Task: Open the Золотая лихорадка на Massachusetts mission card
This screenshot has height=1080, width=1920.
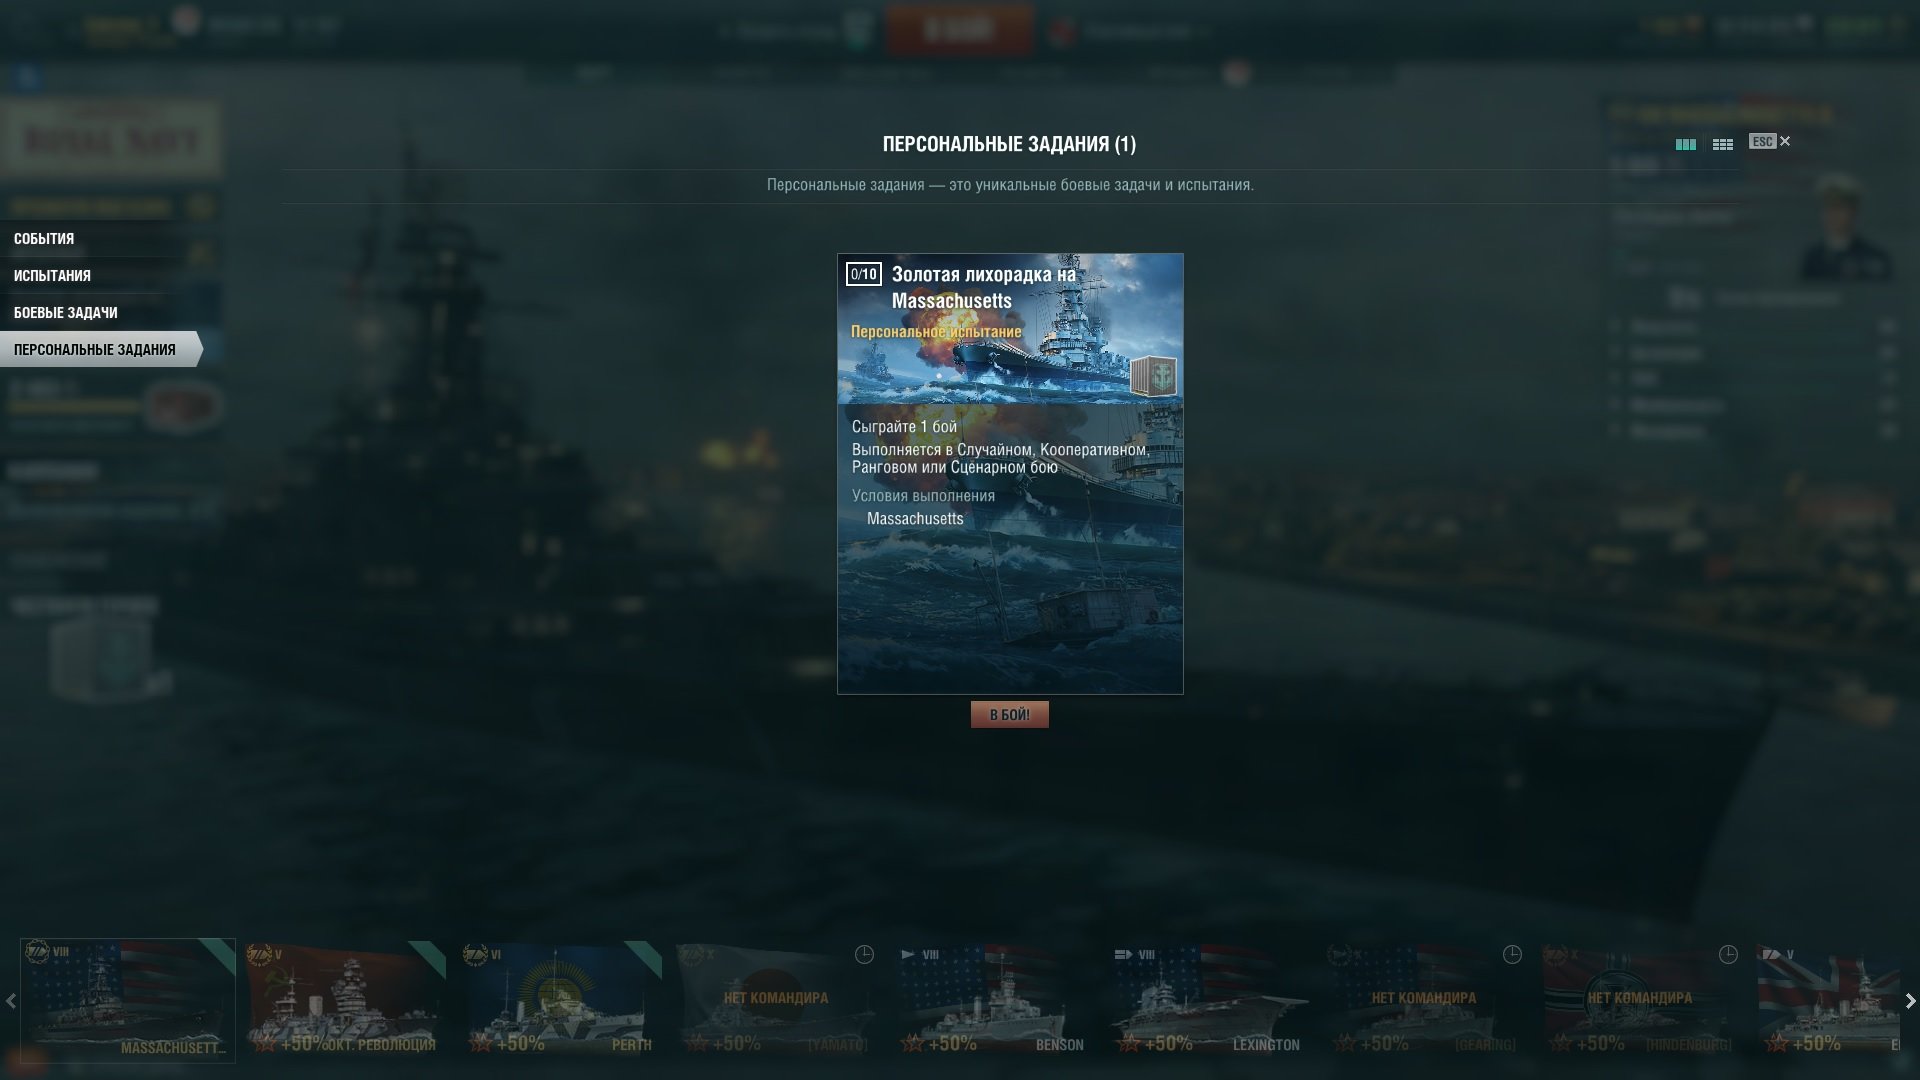Action: point(1010,473)
